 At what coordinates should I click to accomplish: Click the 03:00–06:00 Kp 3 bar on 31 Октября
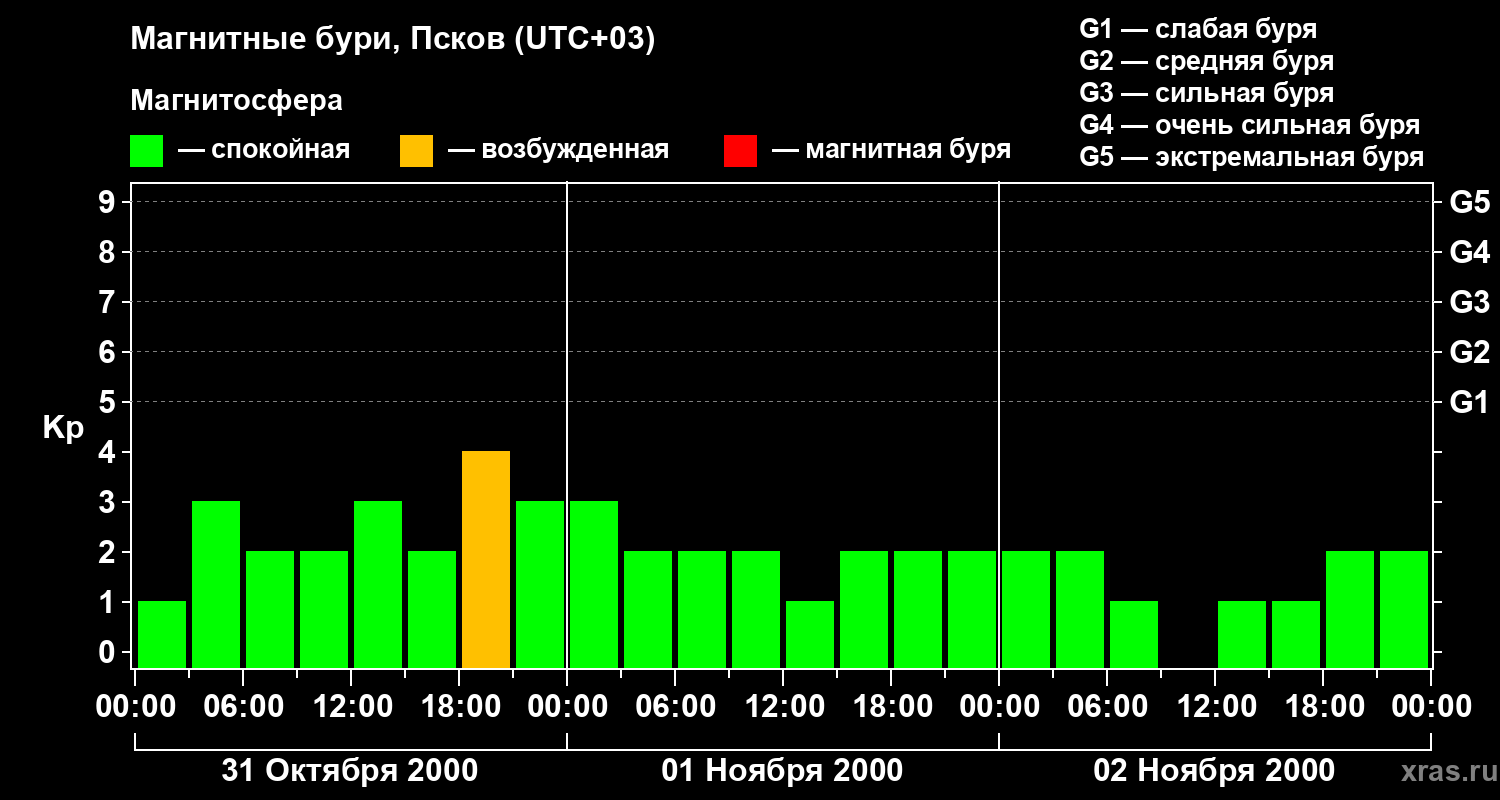click(216, 585)
